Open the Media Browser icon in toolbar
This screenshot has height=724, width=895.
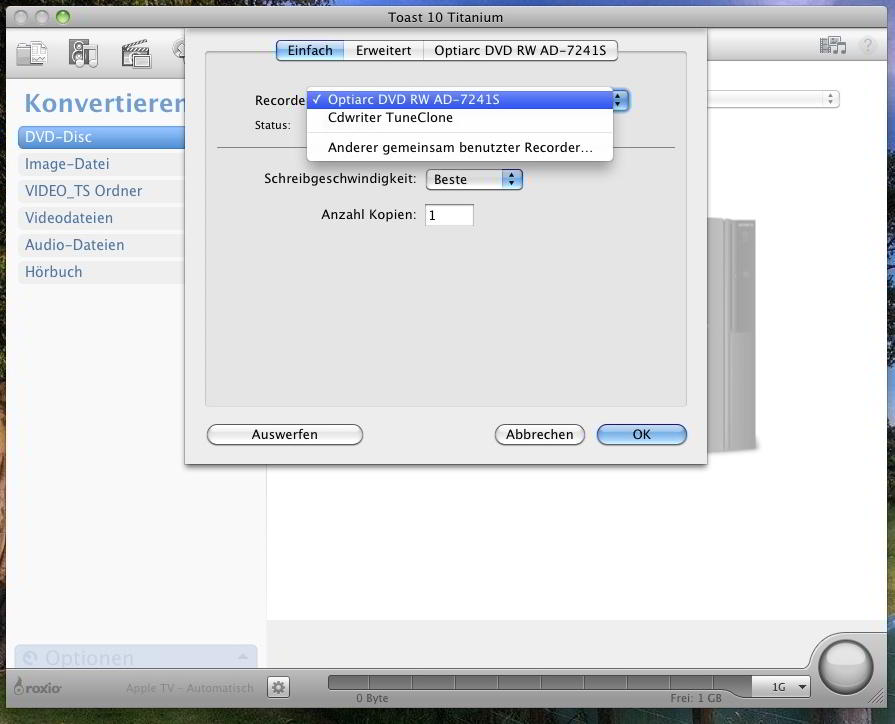click(832, 45)
